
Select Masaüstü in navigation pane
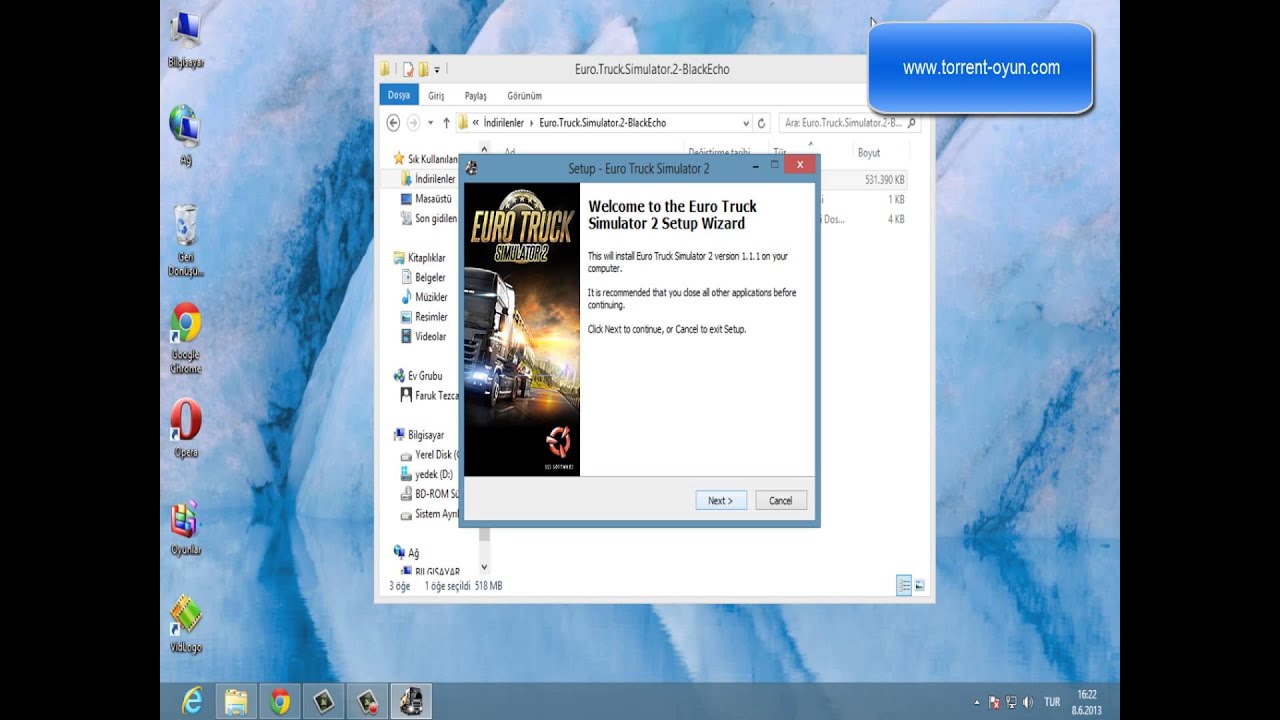pos(426,199)
